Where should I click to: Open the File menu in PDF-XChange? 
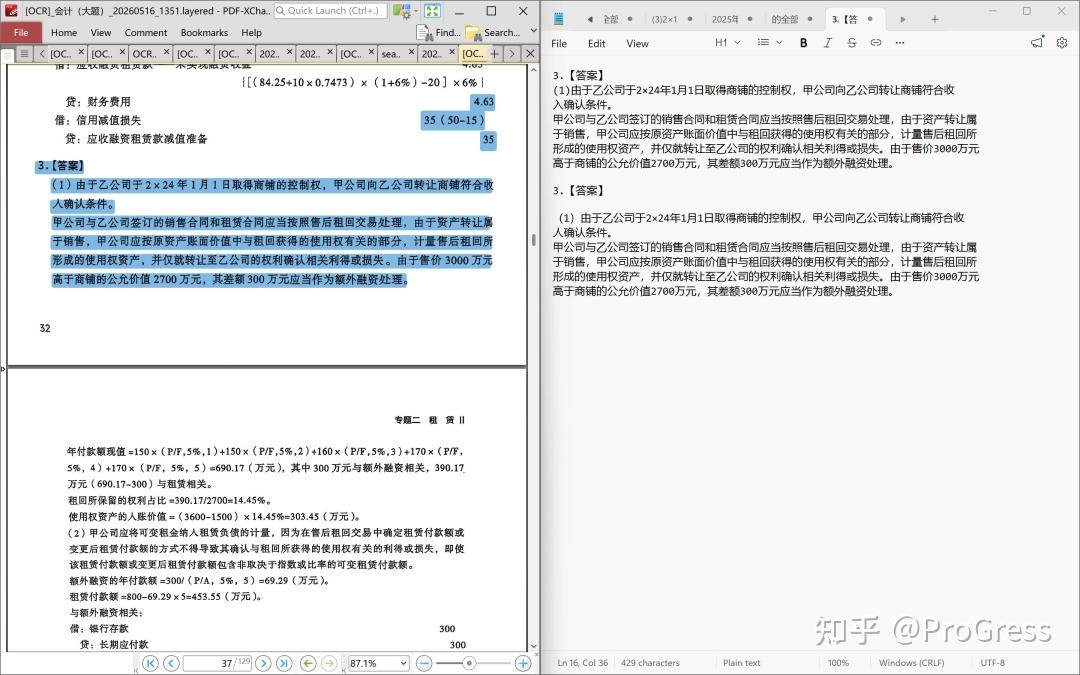(21, 32)
